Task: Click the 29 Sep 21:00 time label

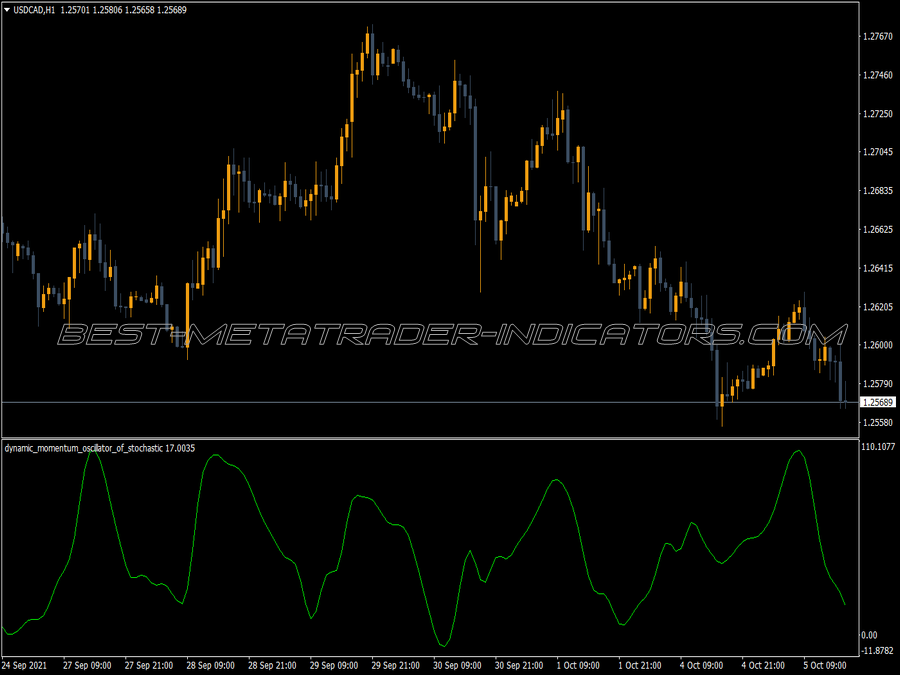Action: coord(395,665)
